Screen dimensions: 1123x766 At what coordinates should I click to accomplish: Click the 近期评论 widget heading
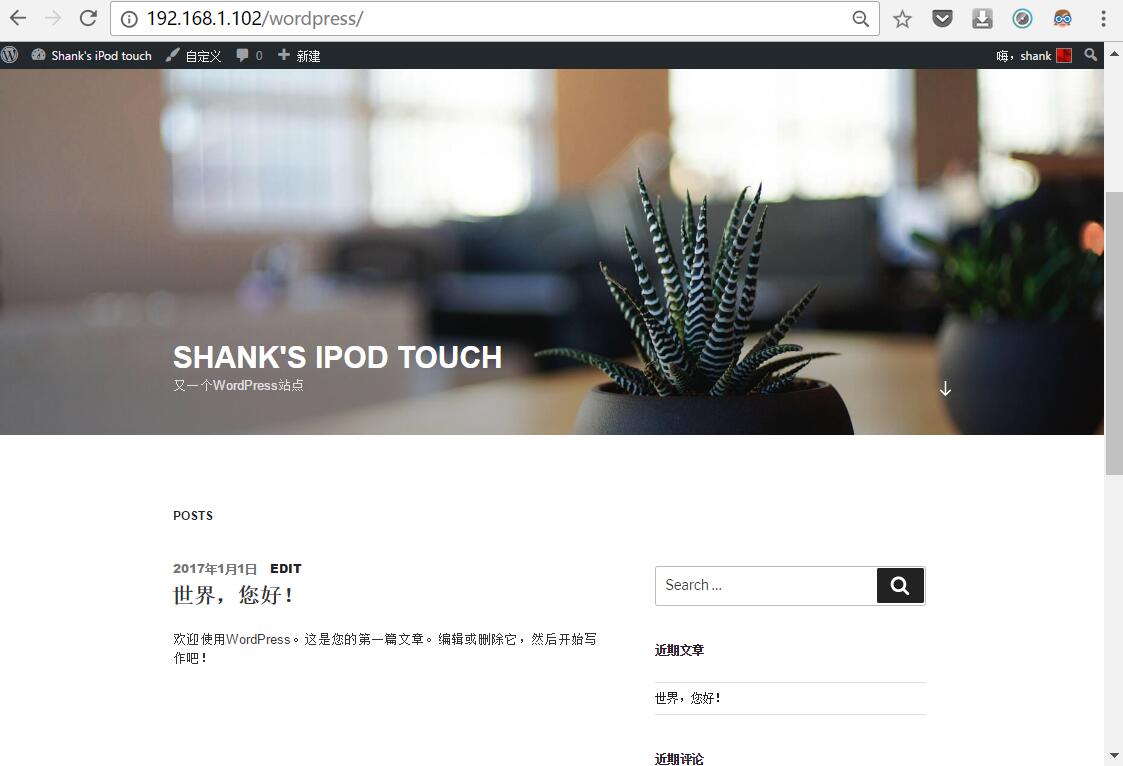(679, 759)
